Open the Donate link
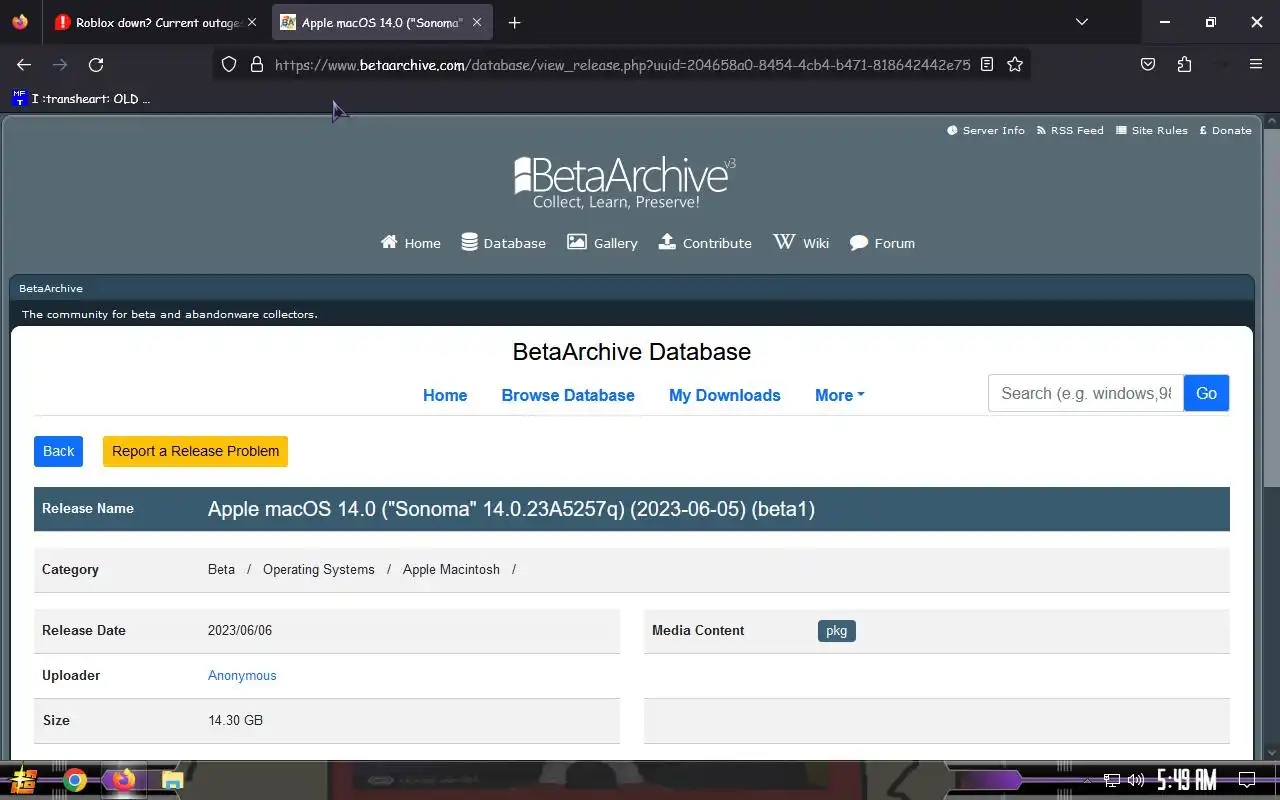 point(1225,130)
